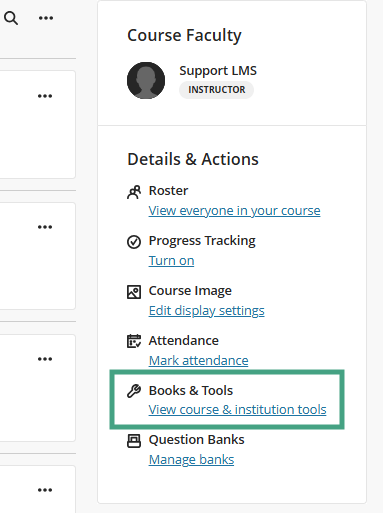
Task: Click the Question Banks icon
Action: pos(134,441)
